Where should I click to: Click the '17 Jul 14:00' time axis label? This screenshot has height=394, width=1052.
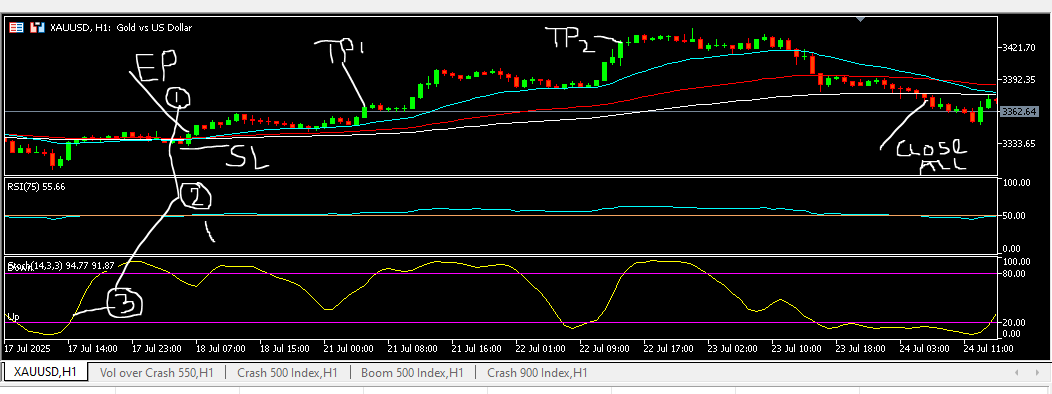coord(93,349)
